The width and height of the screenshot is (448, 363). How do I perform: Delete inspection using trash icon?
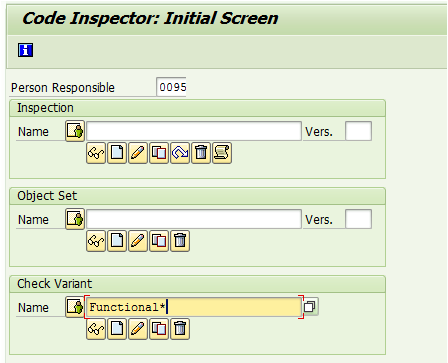click(201, 153)
